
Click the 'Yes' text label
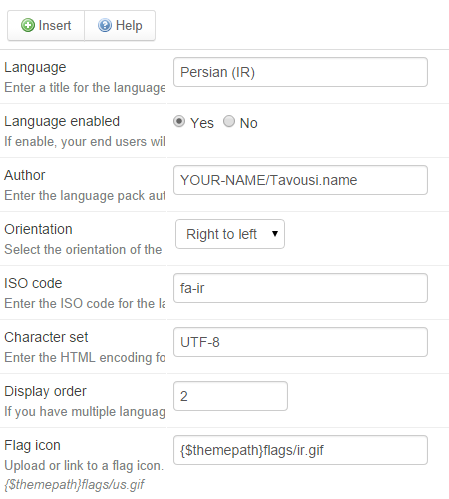[x=202, y=123]
